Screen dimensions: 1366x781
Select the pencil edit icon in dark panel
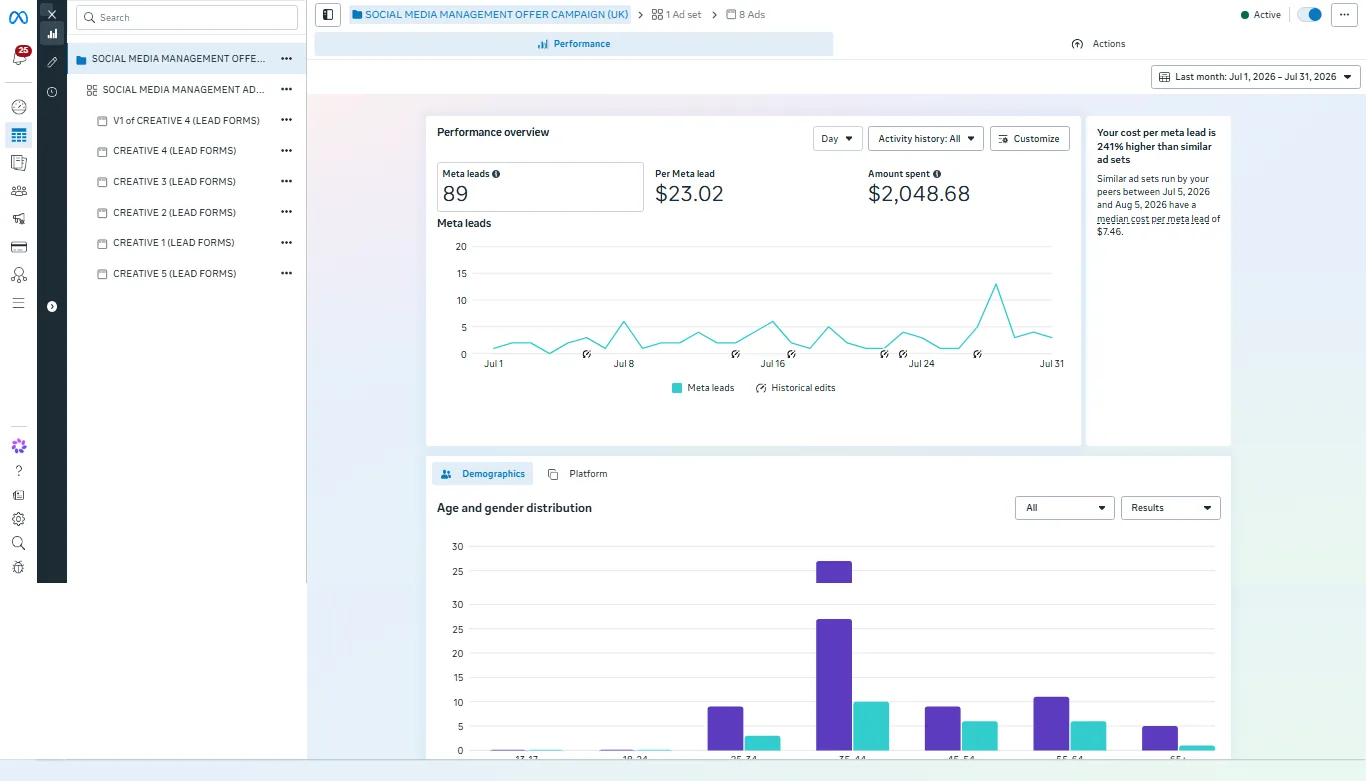click(52, 62)
